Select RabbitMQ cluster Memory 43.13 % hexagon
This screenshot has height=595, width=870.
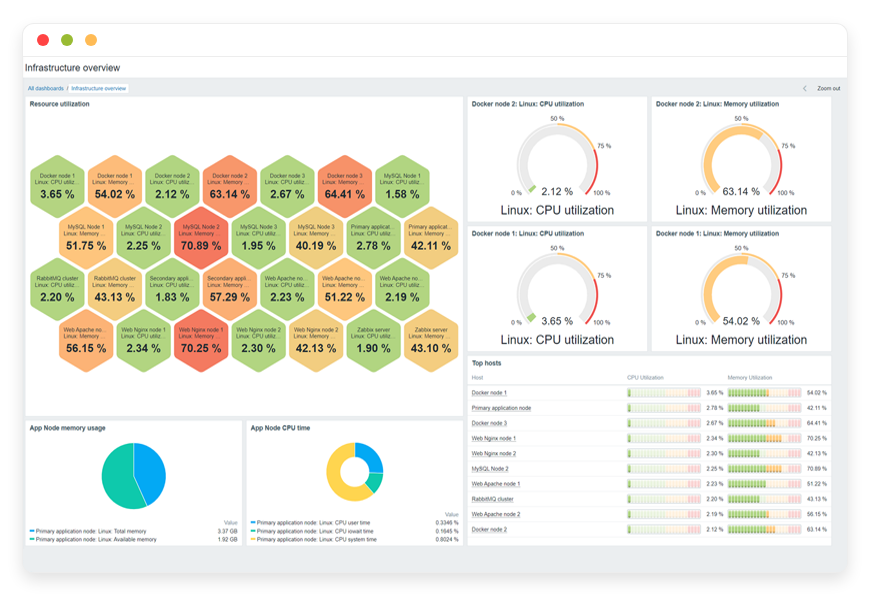click(115, 289)
